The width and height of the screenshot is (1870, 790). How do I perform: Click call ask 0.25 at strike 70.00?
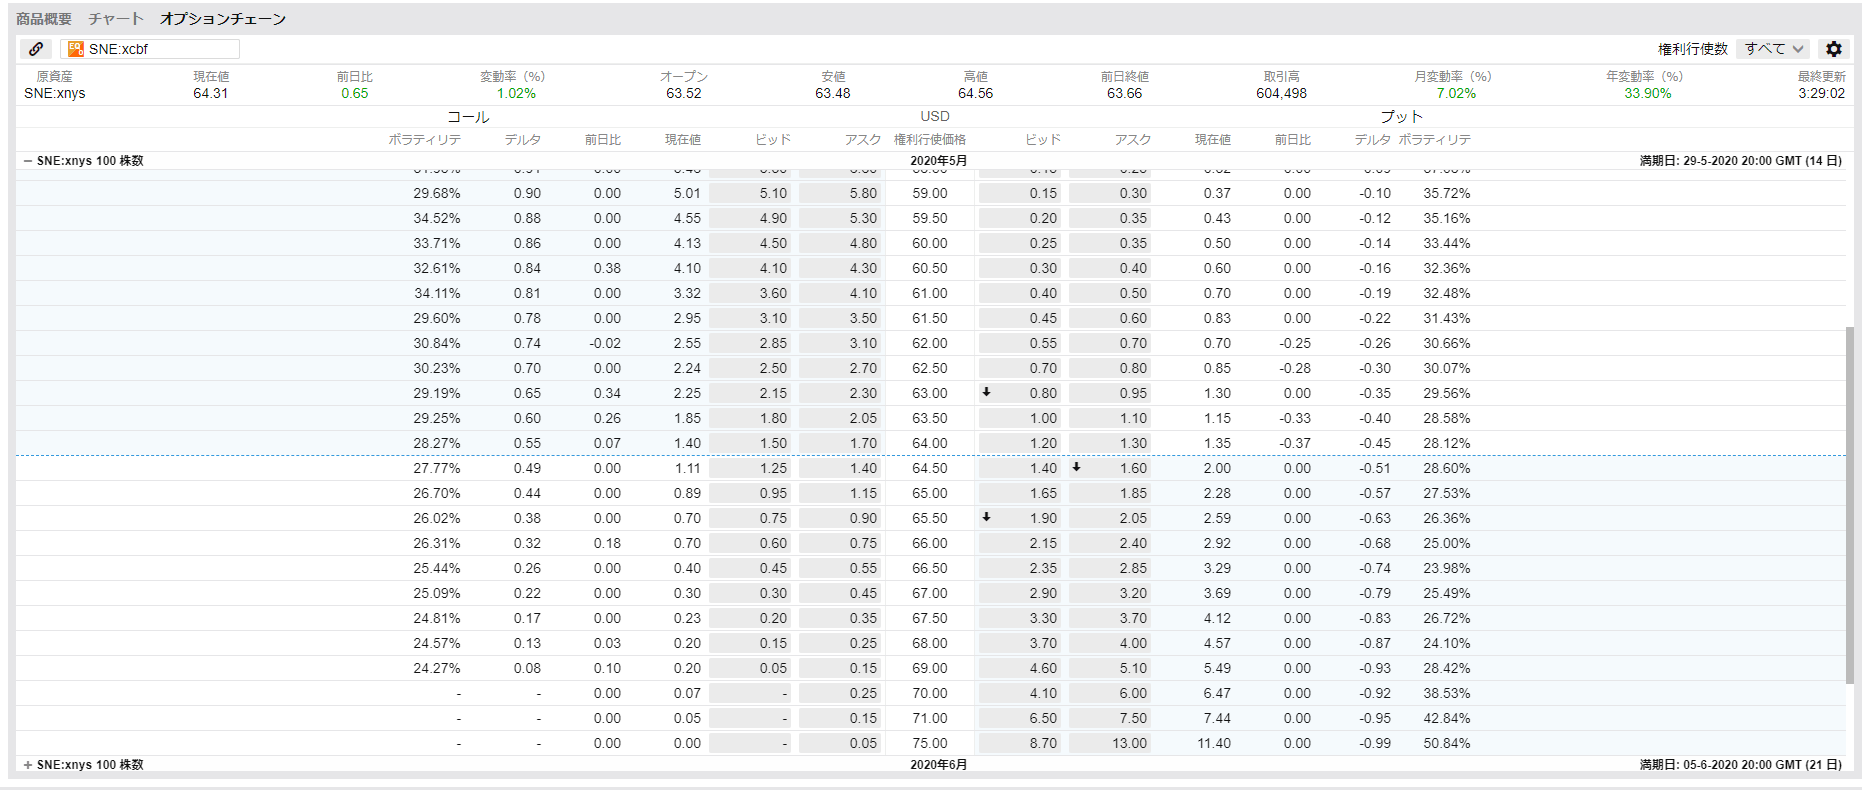(x=840, y=693)
